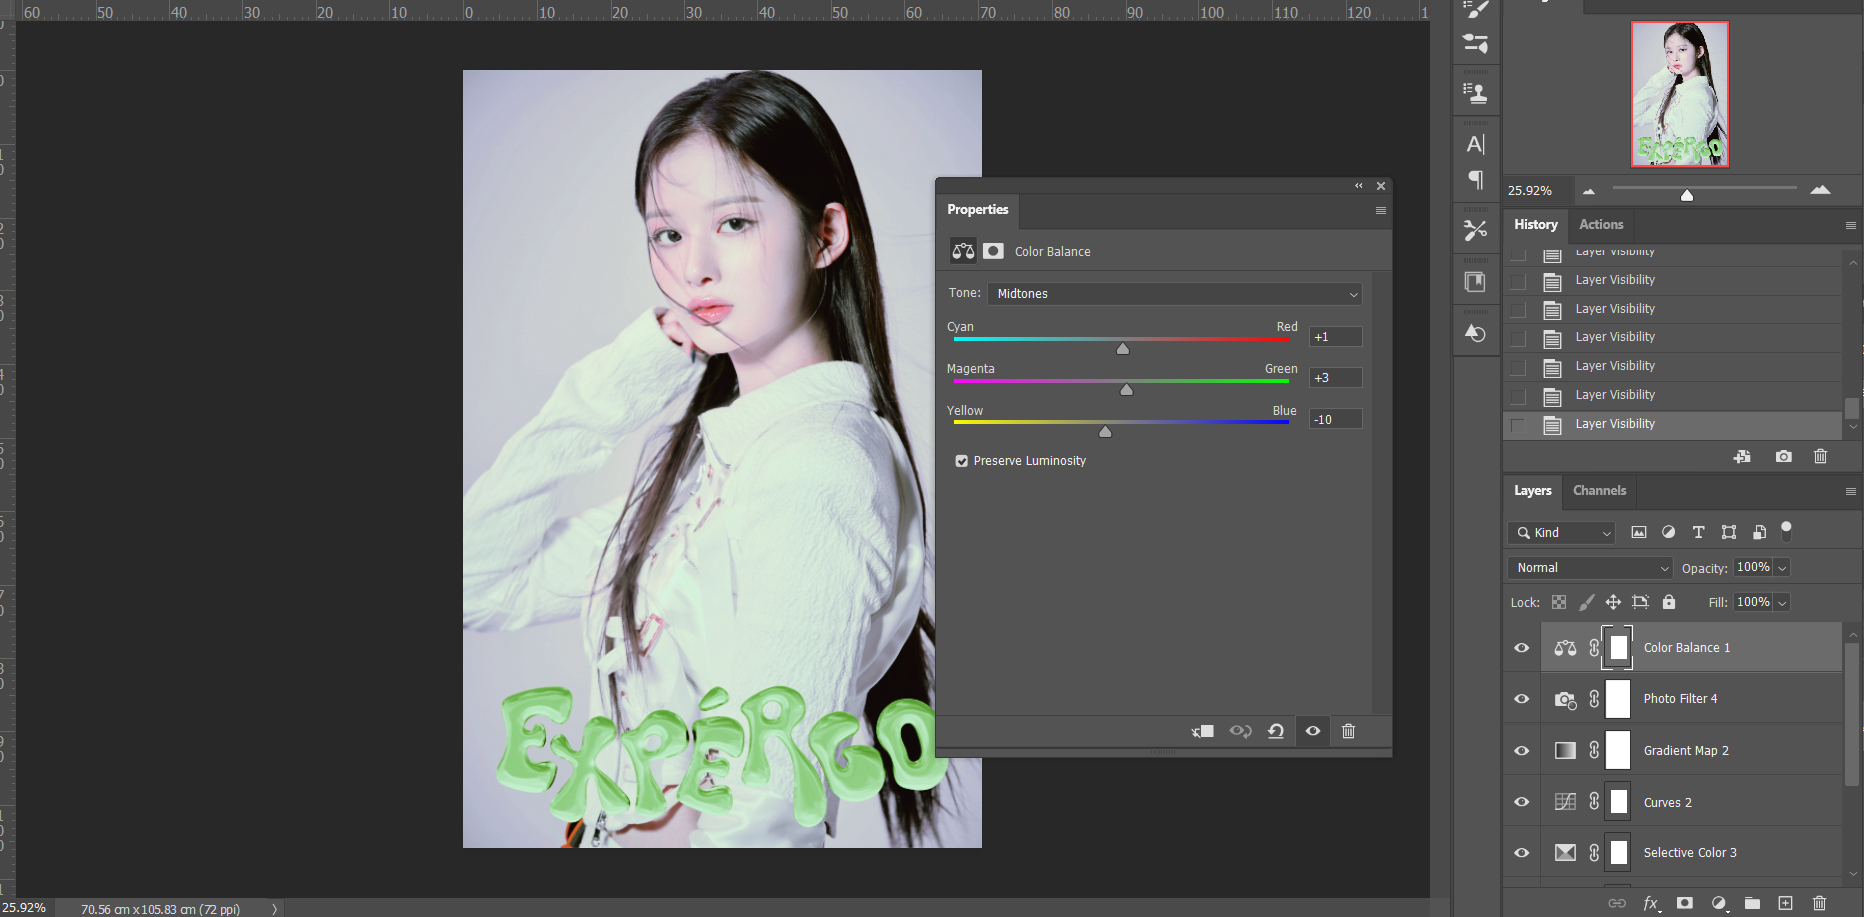Open the Kind layer filter dropdown
This screenshot has width=1864, height=917.
(1561, 533)
